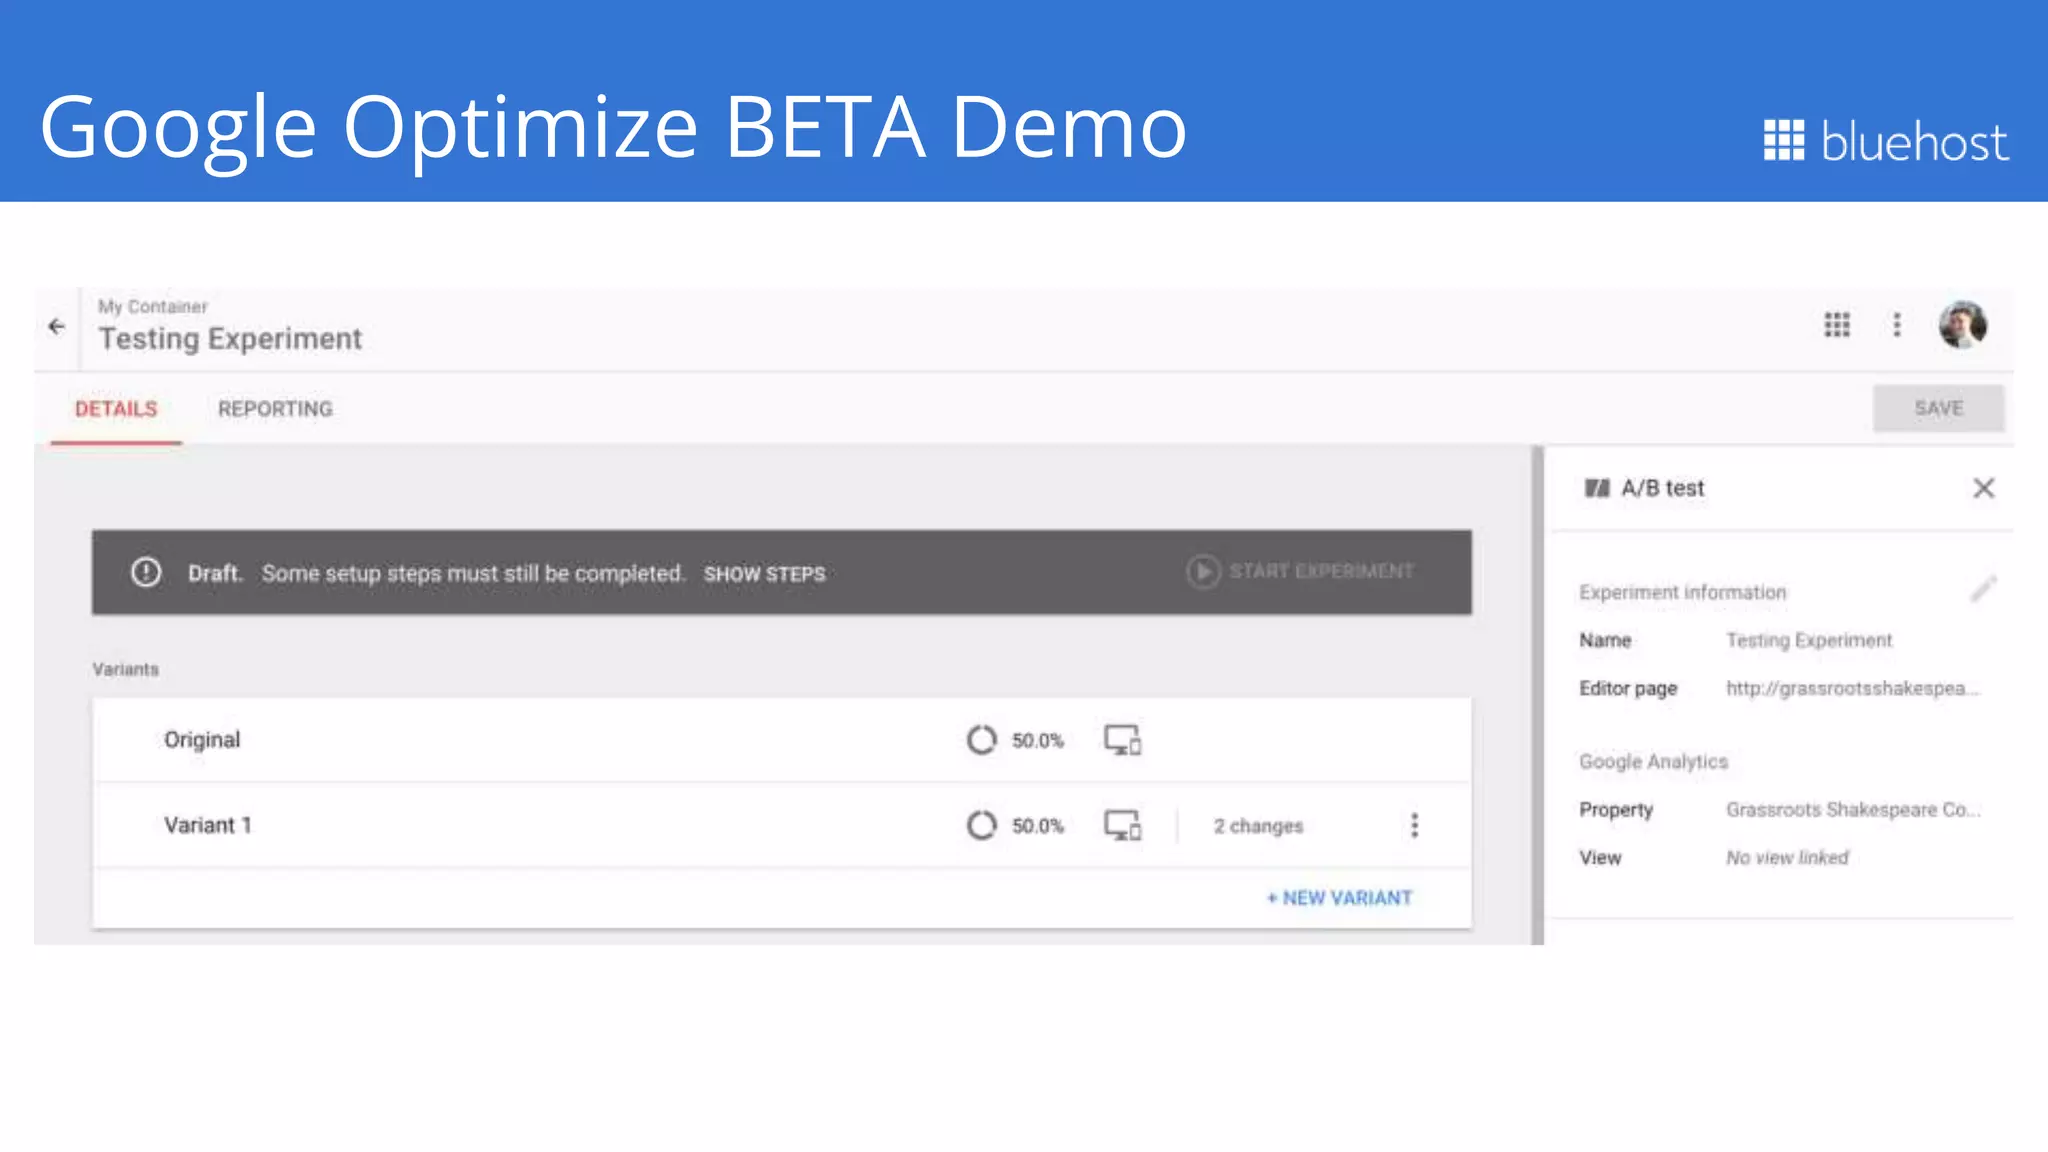This screenshot has width=2048, height=1152.
Task: Close the A/B test side panel
Action: click(x=1984, y=488)
